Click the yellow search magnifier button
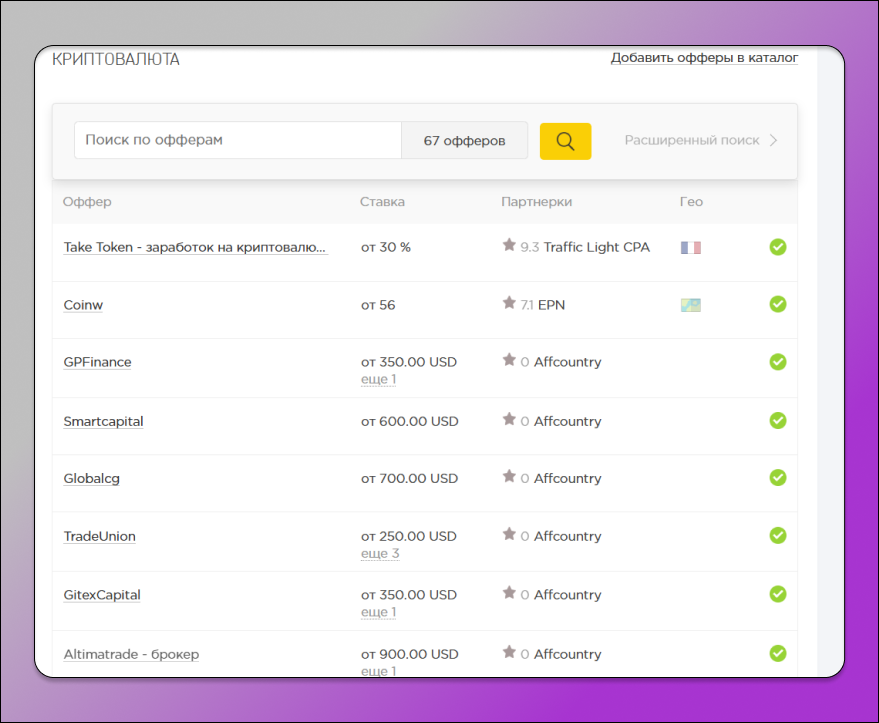Image resolution: width=879 pixels, height=723 pixels. (x=565, y=141)
